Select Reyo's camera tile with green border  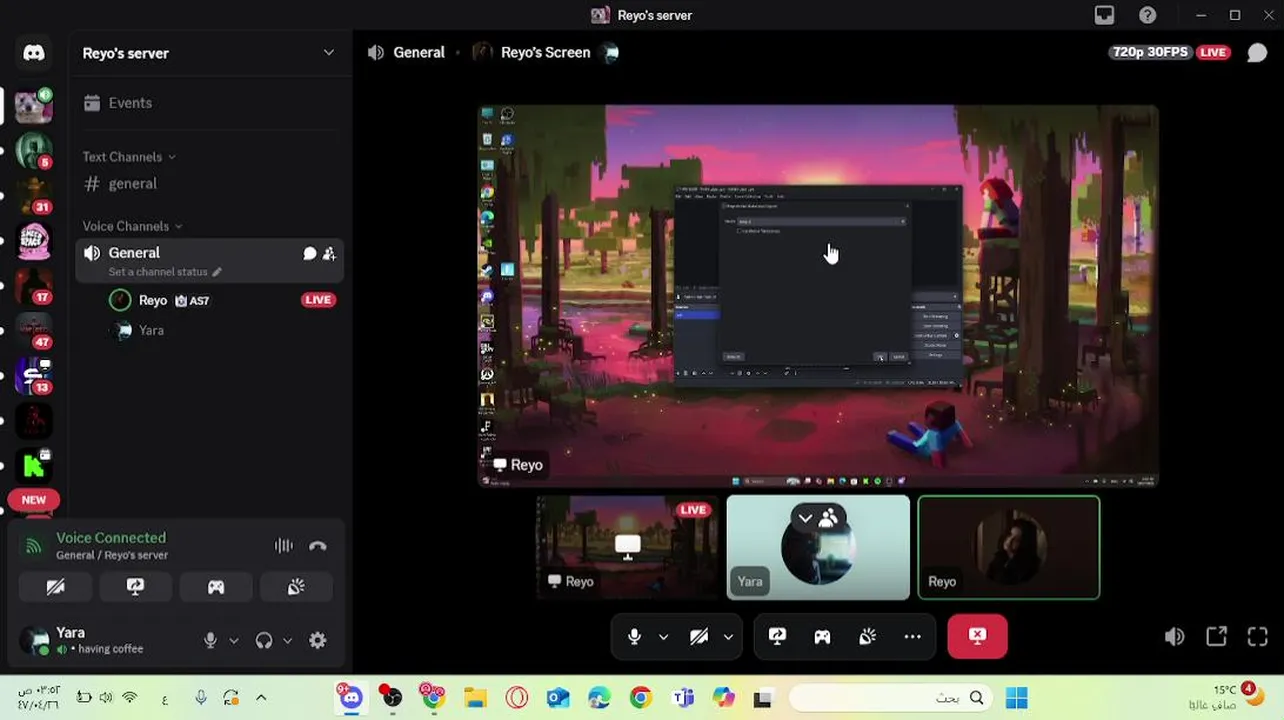click(x=1009, y=547)
